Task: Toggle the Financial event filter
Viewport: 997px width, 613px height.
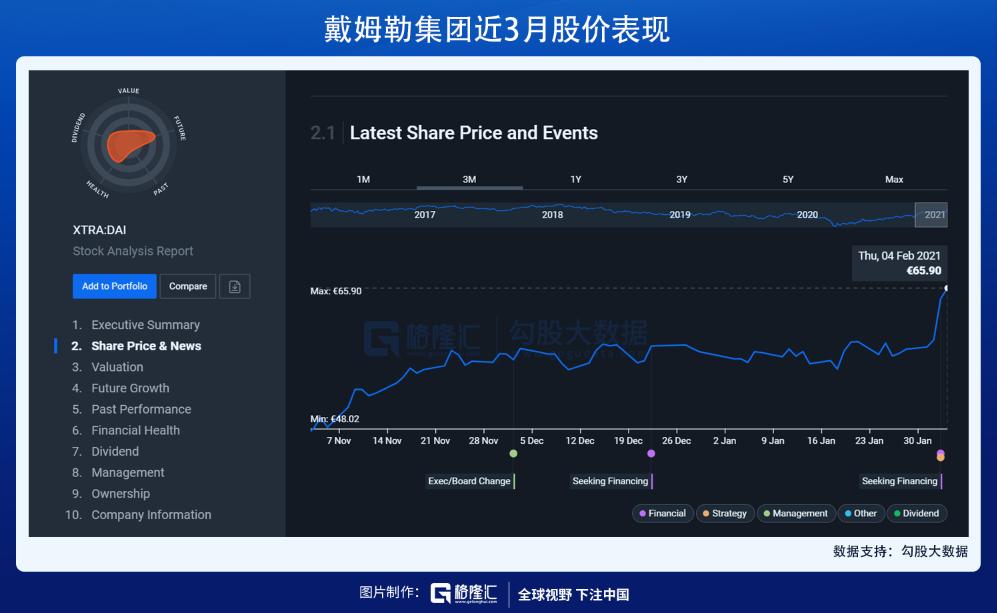Action: coord(663,513)
